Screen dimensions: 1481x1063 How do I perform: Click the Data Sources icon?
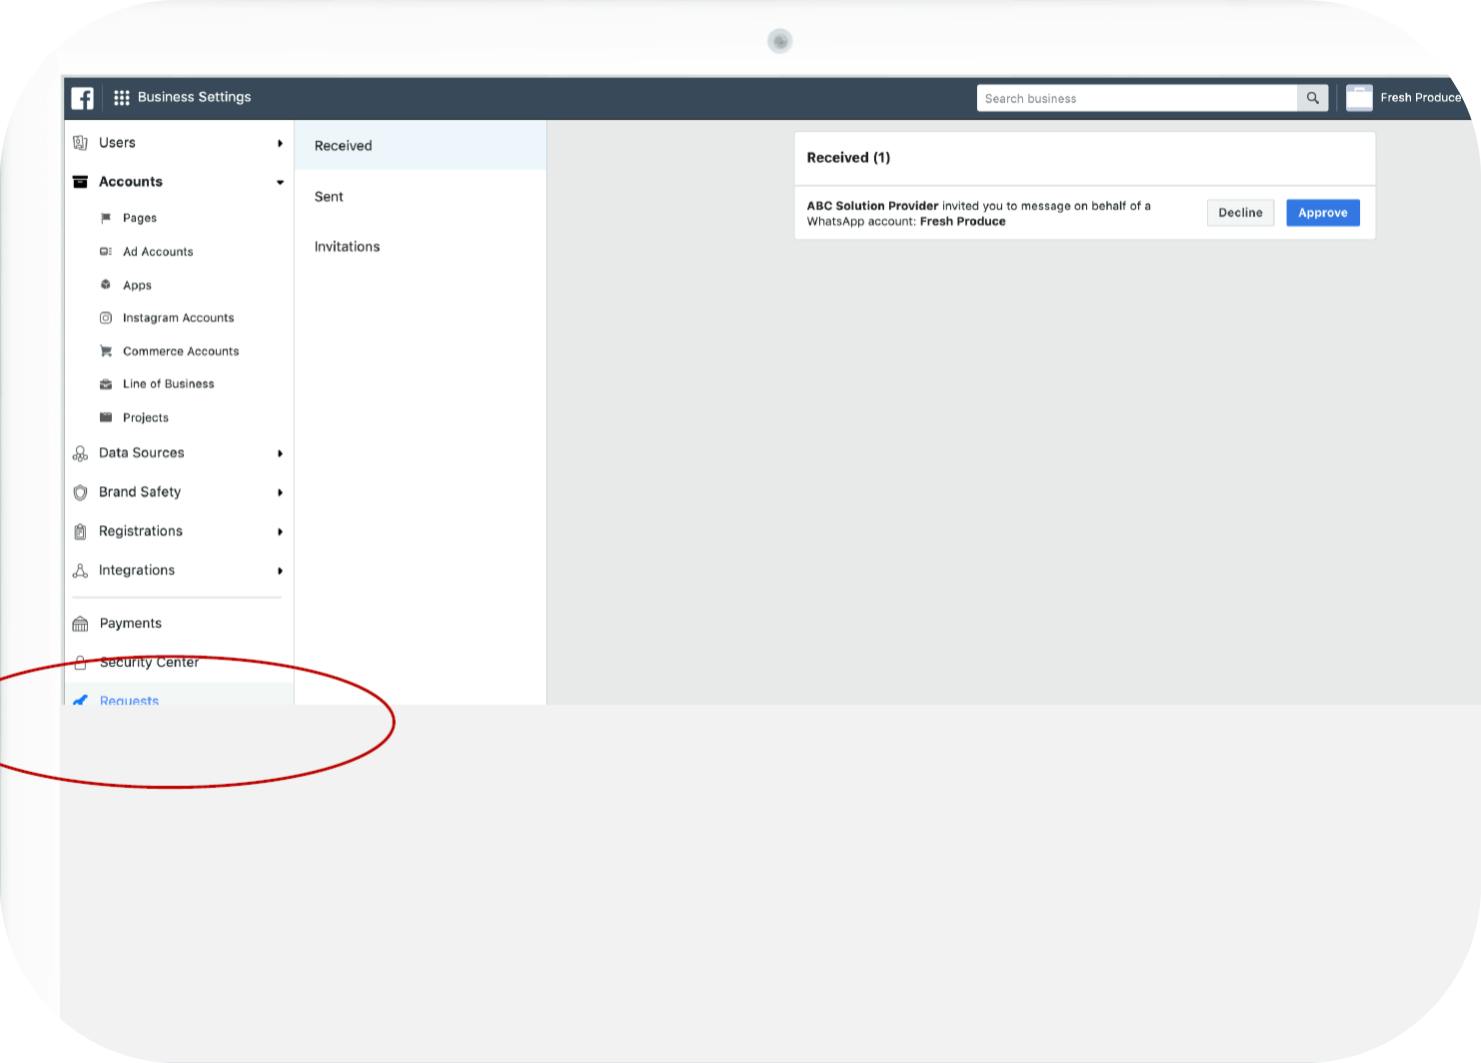pyautogui.click(x=80, y=453)
